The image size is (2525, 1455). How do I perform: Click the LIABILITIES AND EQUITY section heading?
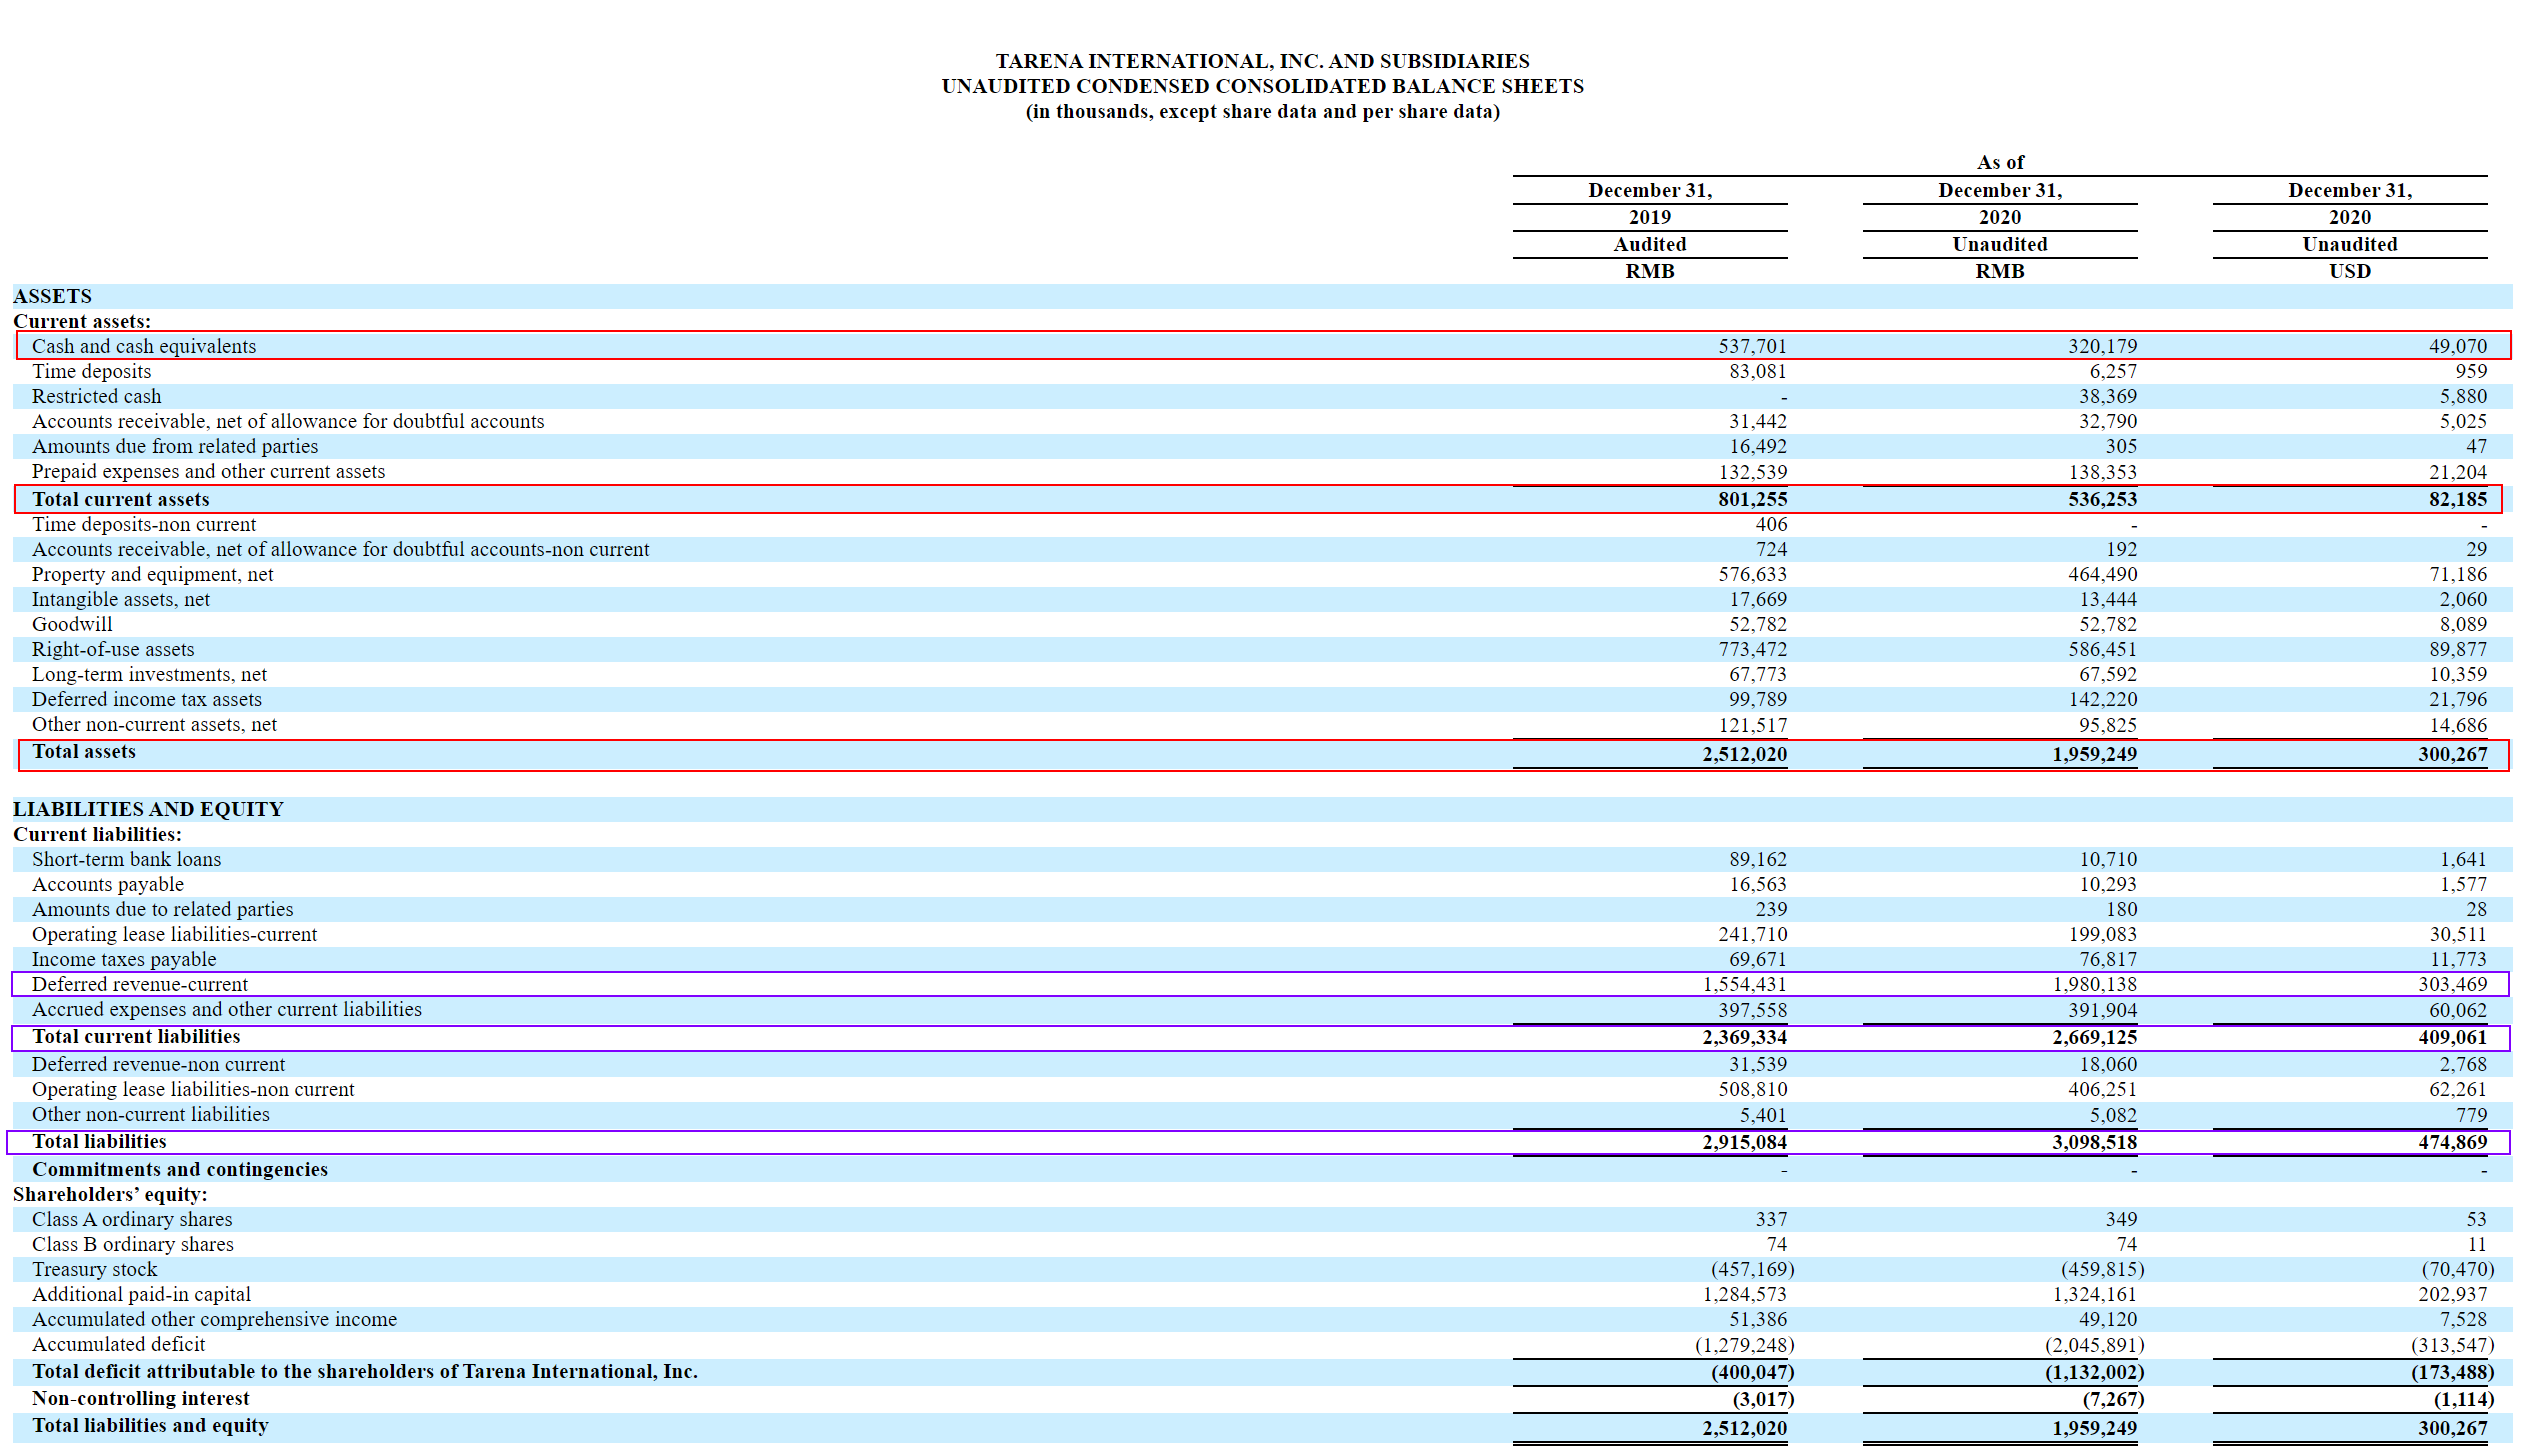tap(148, 809)
